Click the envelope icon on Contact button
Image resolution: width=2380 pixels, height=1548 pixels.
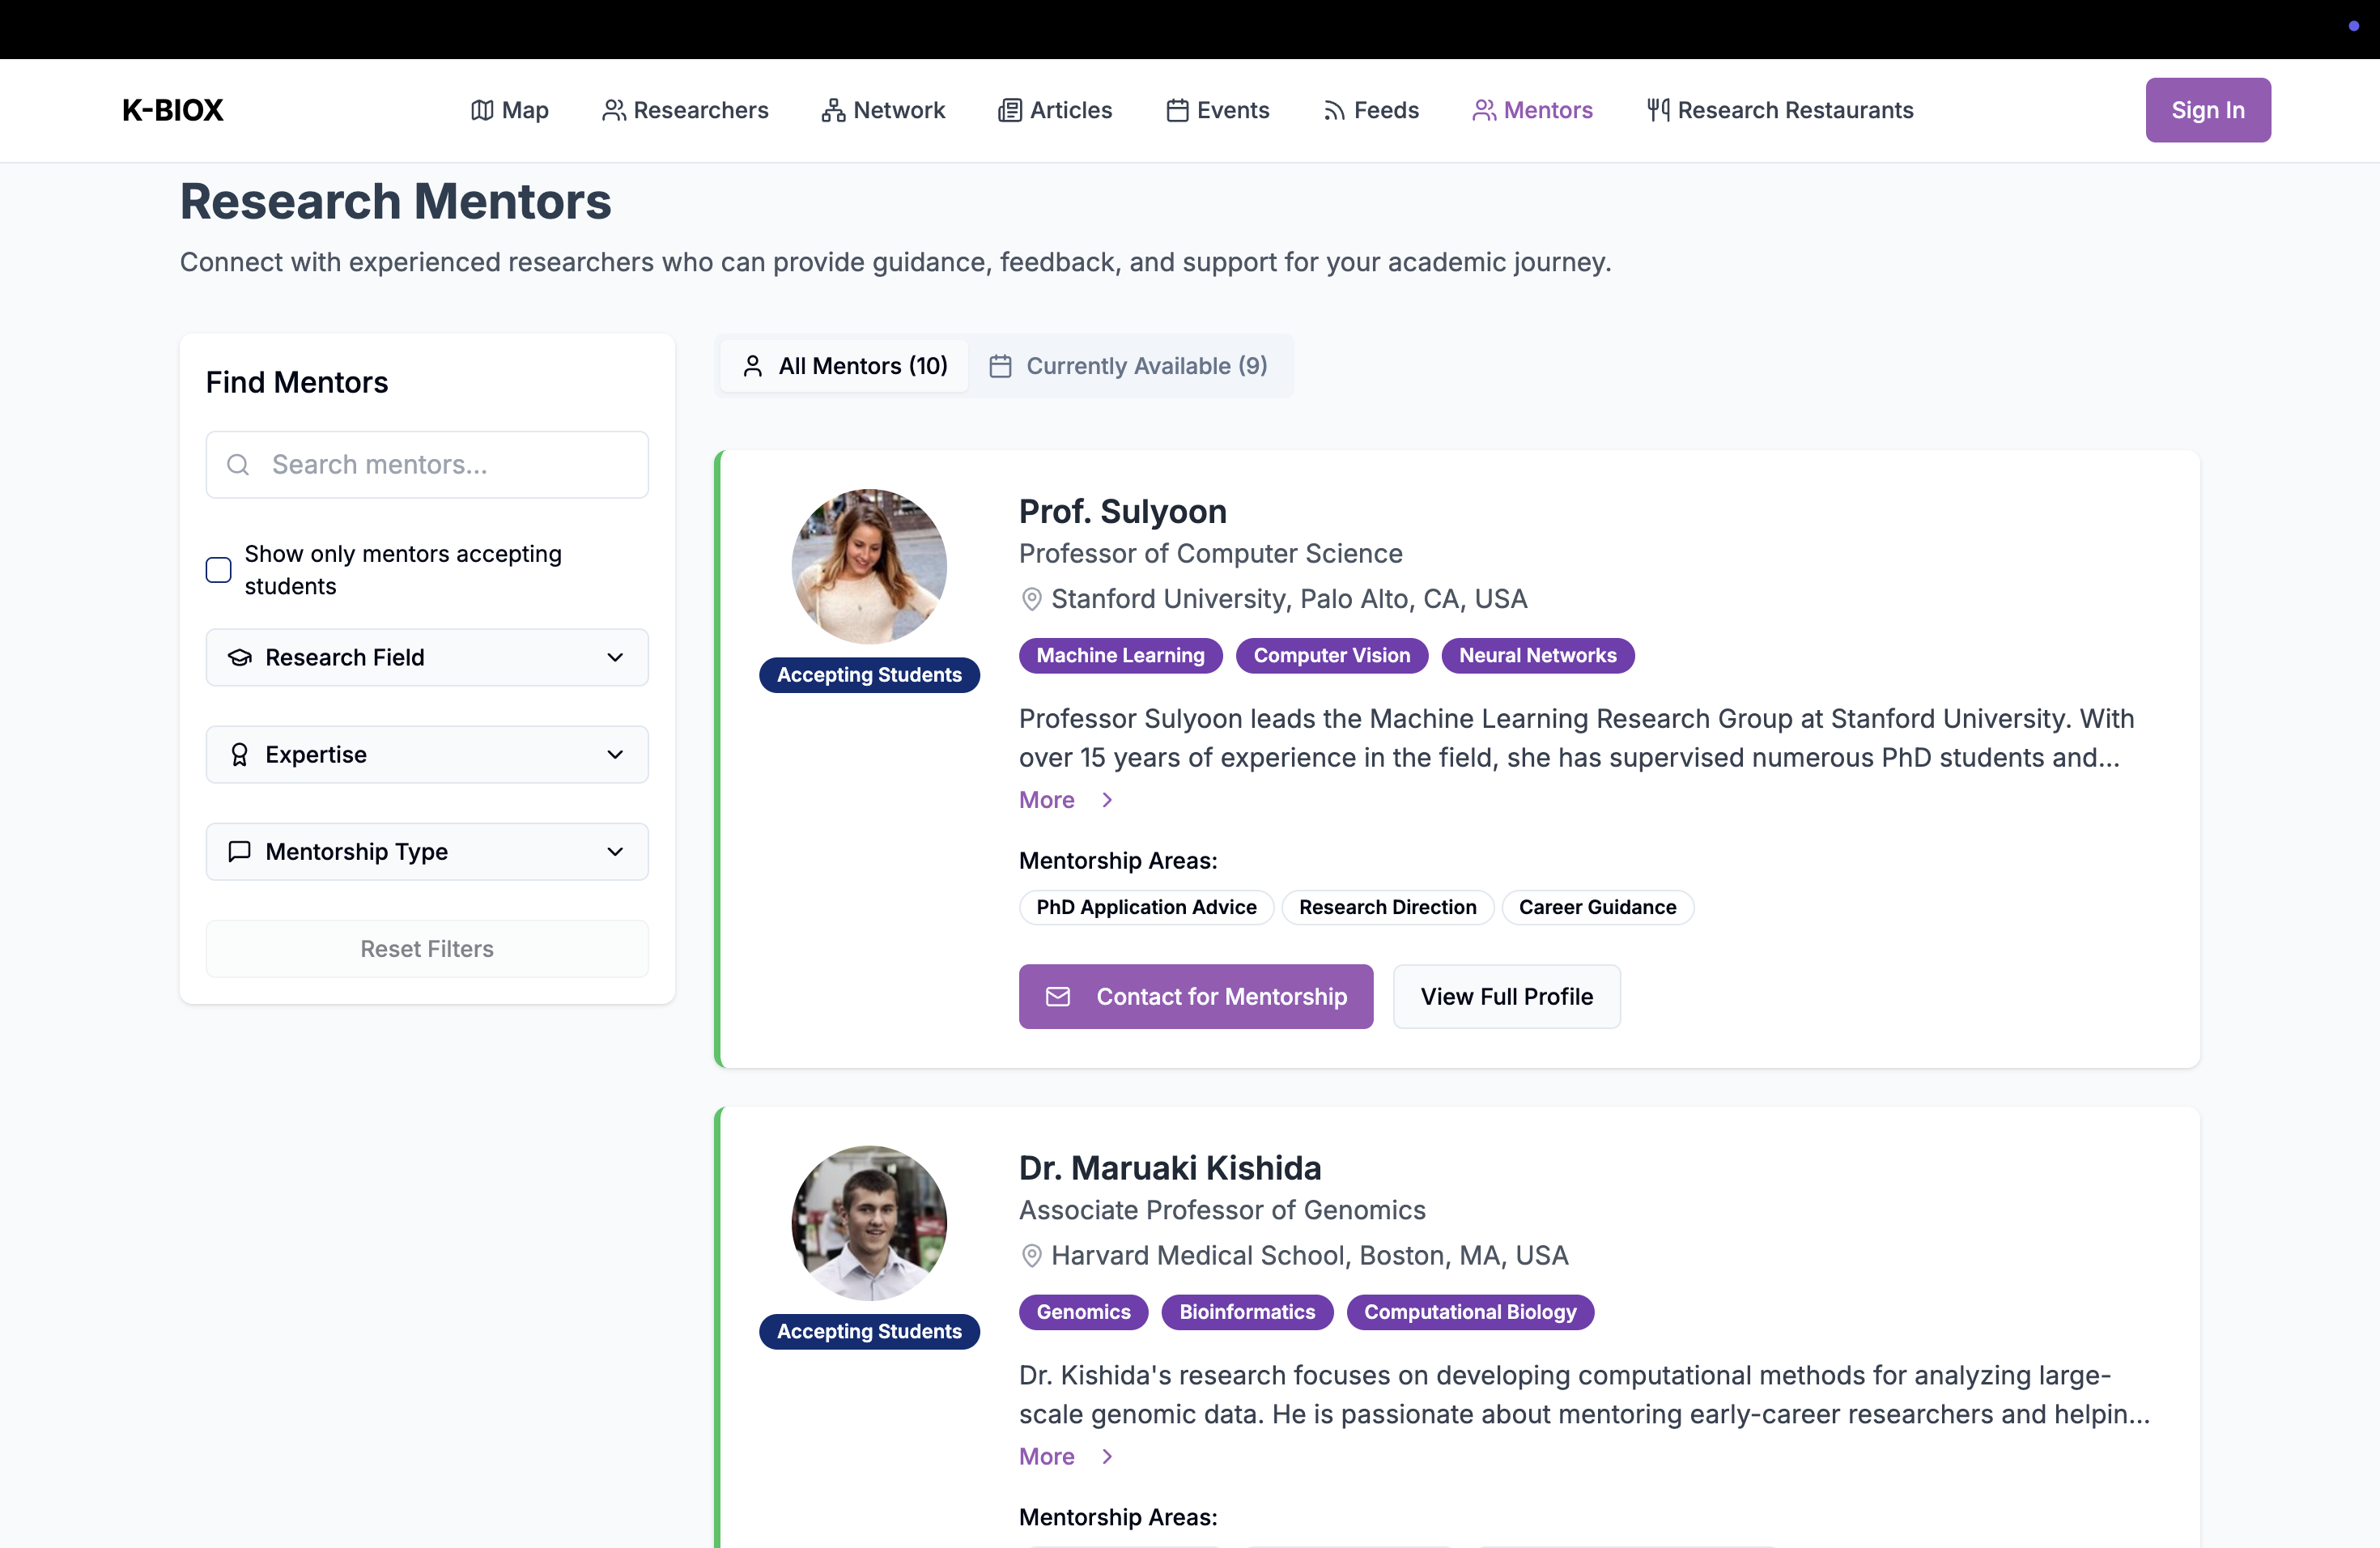tap(1057, 996)
